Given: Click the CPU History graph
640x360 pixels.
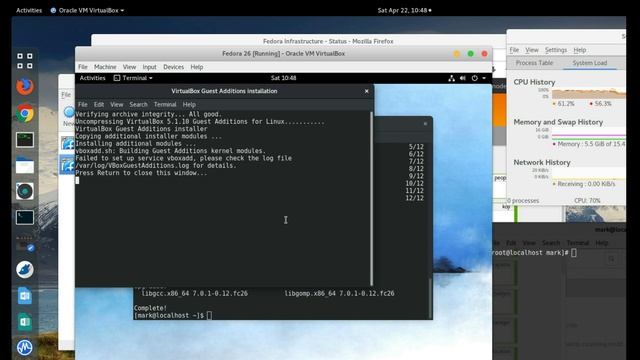Looking at the screenshot, I should 589,93.
